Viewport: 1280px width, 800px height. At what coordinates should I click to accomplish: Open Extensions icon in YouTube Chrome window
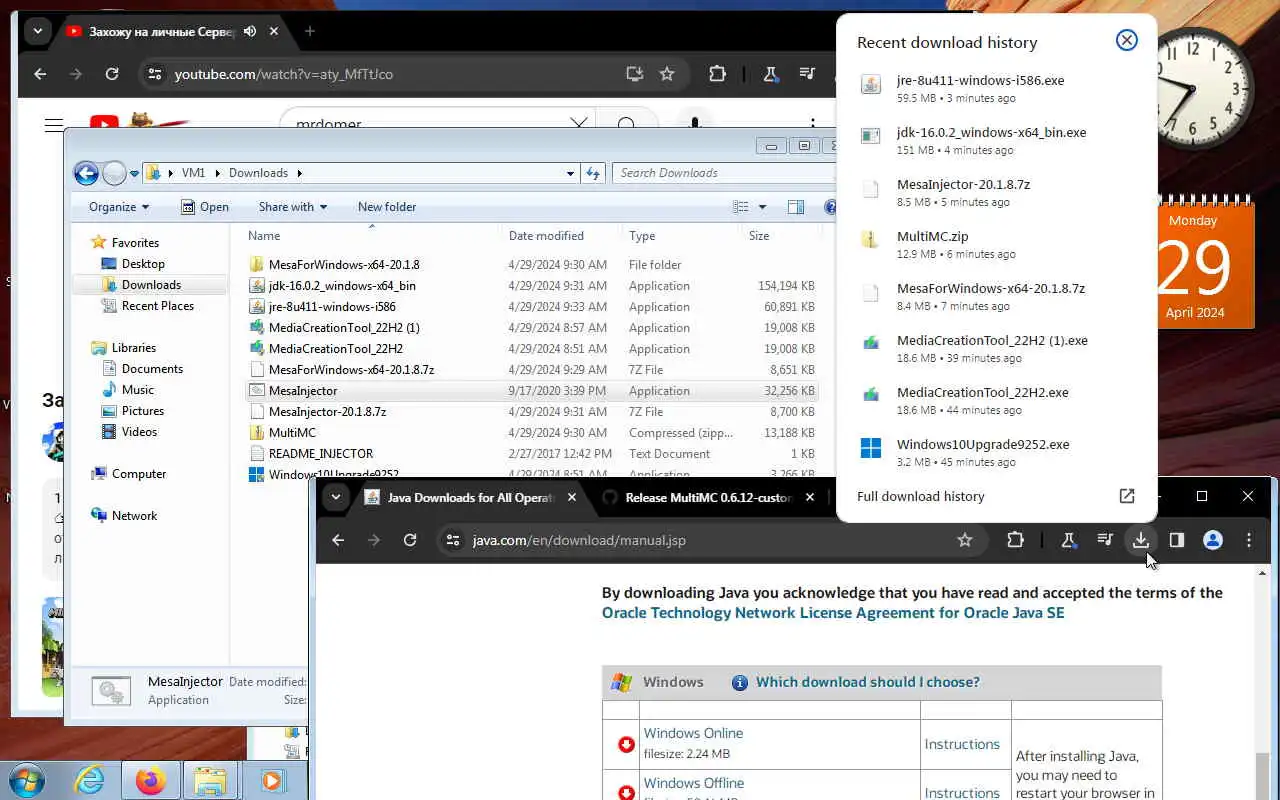pos(717,74)
